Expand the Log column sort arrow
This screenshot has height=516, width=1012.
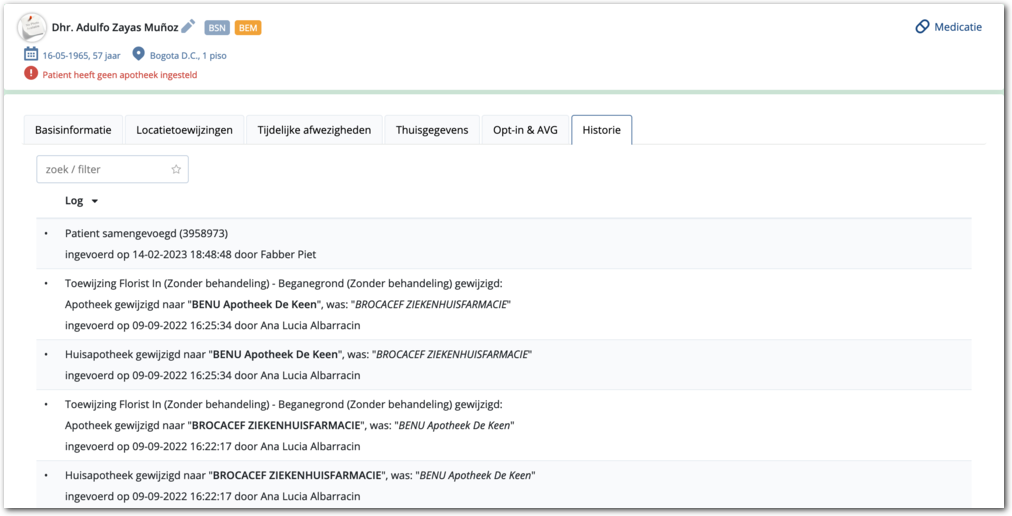(x=95, y=202)
